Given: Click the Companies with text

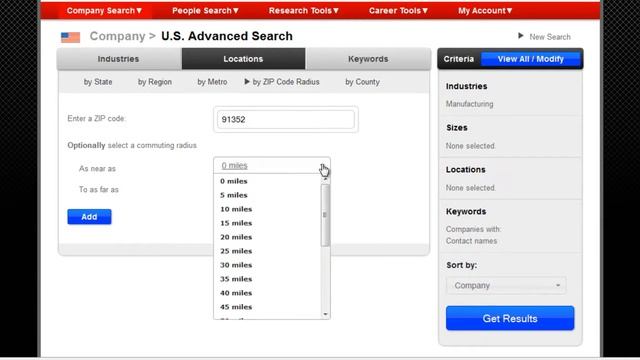Looking at the screenshot, I should (x=473, y=229).
